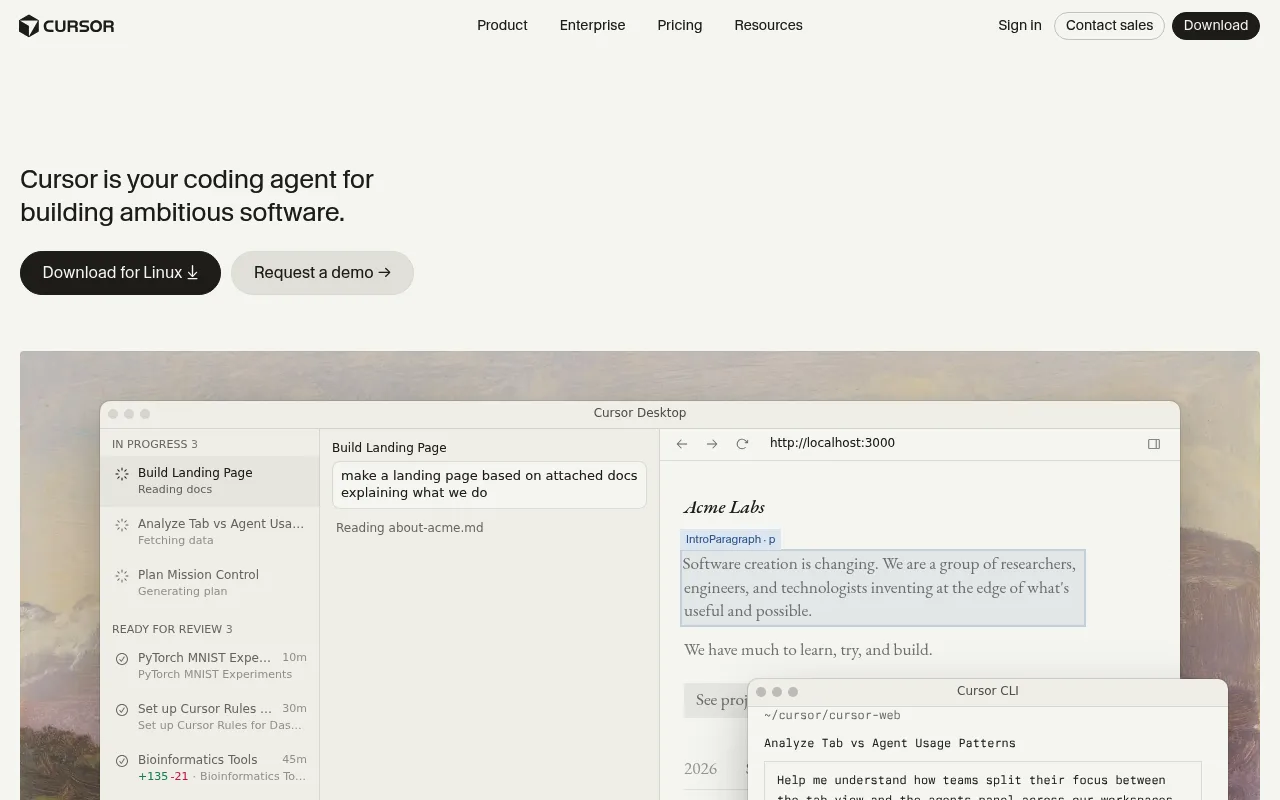Viewport: 1280px width, 800px height.
Task: Click the spinner icon beside Plan Mission Control
Action: [122, 576]
